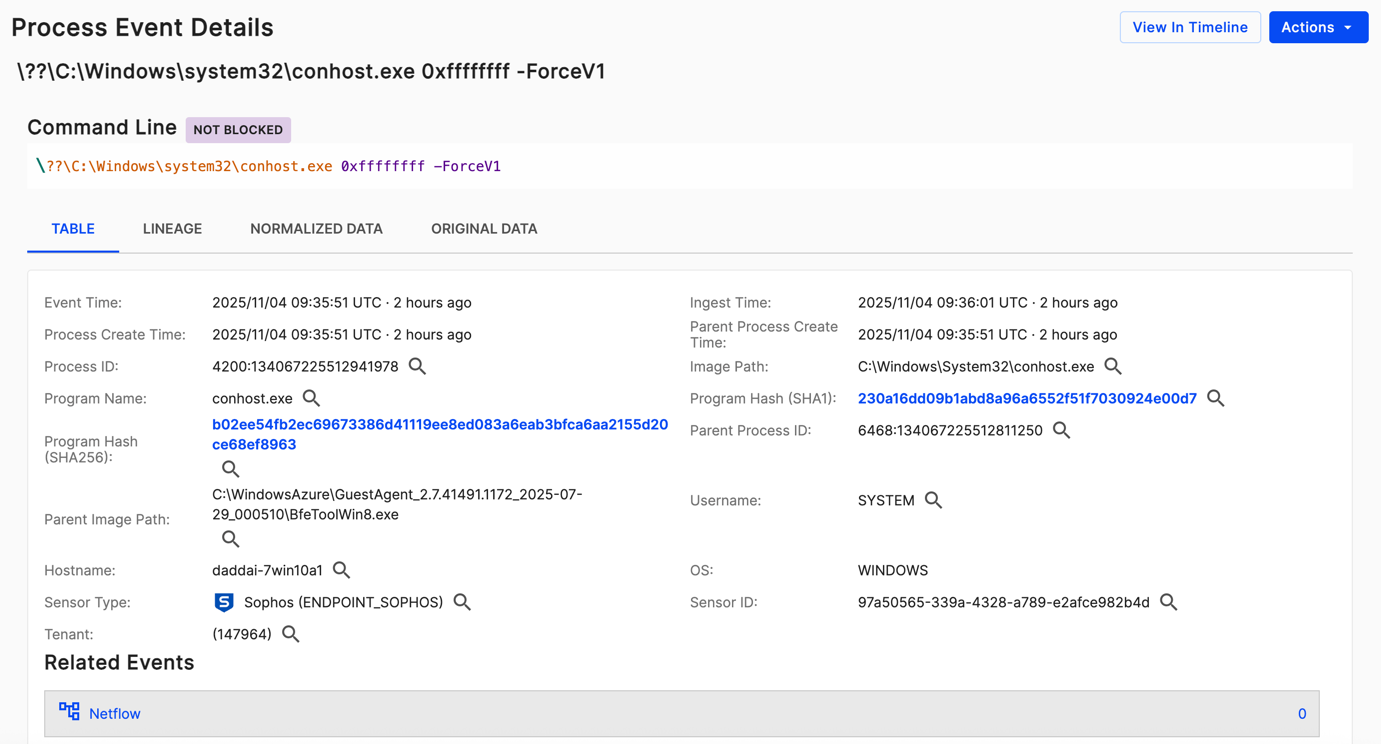Click the Netflow diagram icon

[x=69, y=712]
